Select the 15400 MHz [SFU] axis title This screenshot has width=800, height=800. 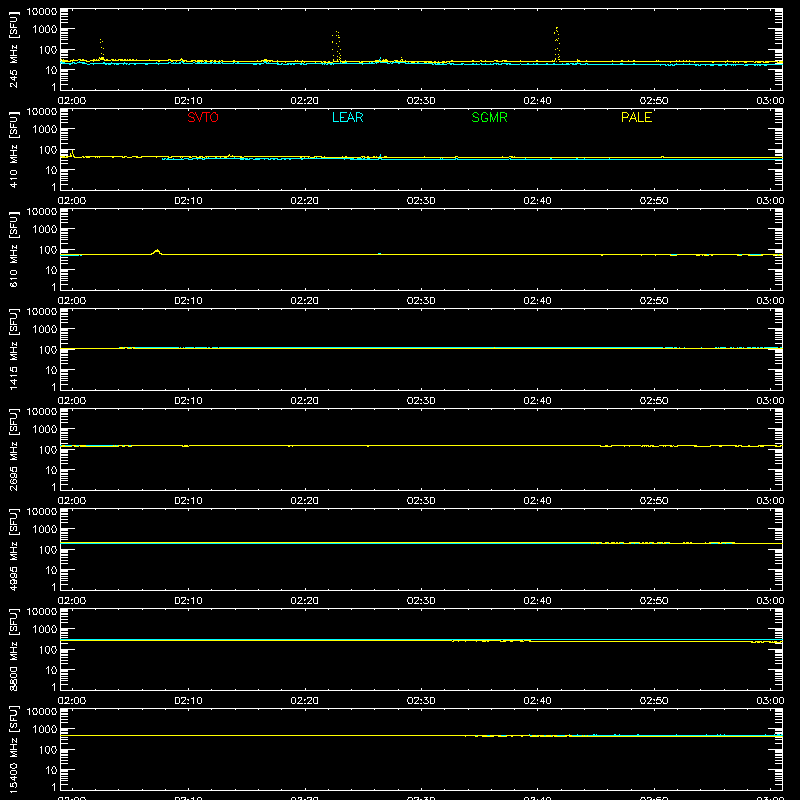14,749
